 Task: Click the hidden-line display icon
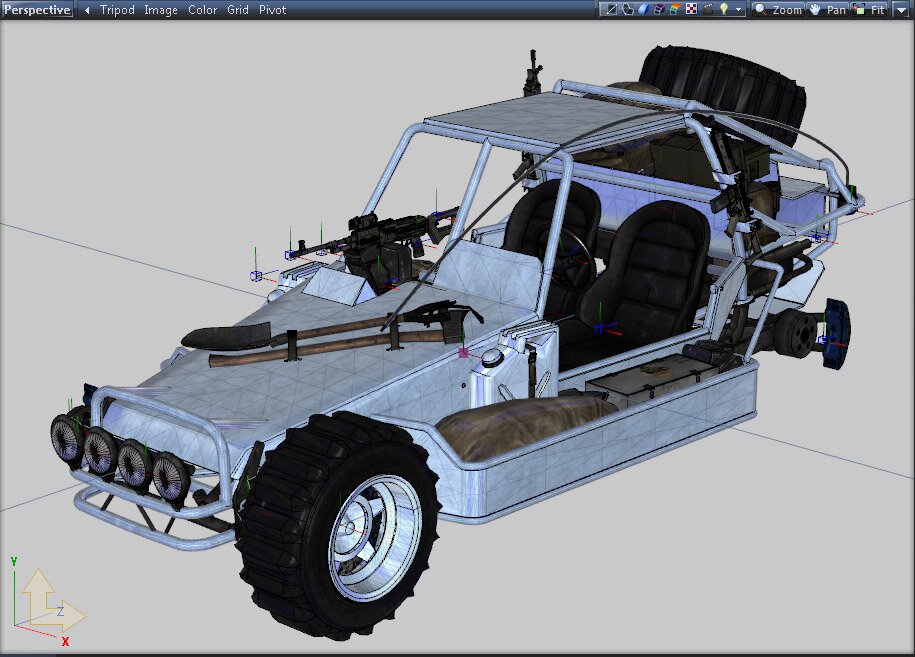click(x=627, y=10)
